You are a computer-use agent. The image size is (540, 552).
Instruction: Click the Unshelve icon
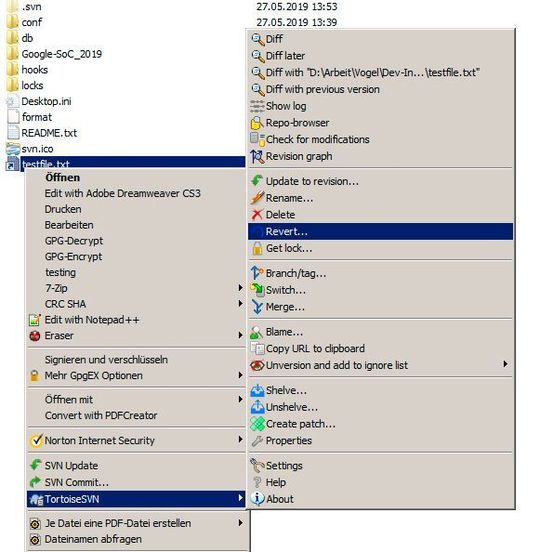pyautogui.click(x=257, y=407)
